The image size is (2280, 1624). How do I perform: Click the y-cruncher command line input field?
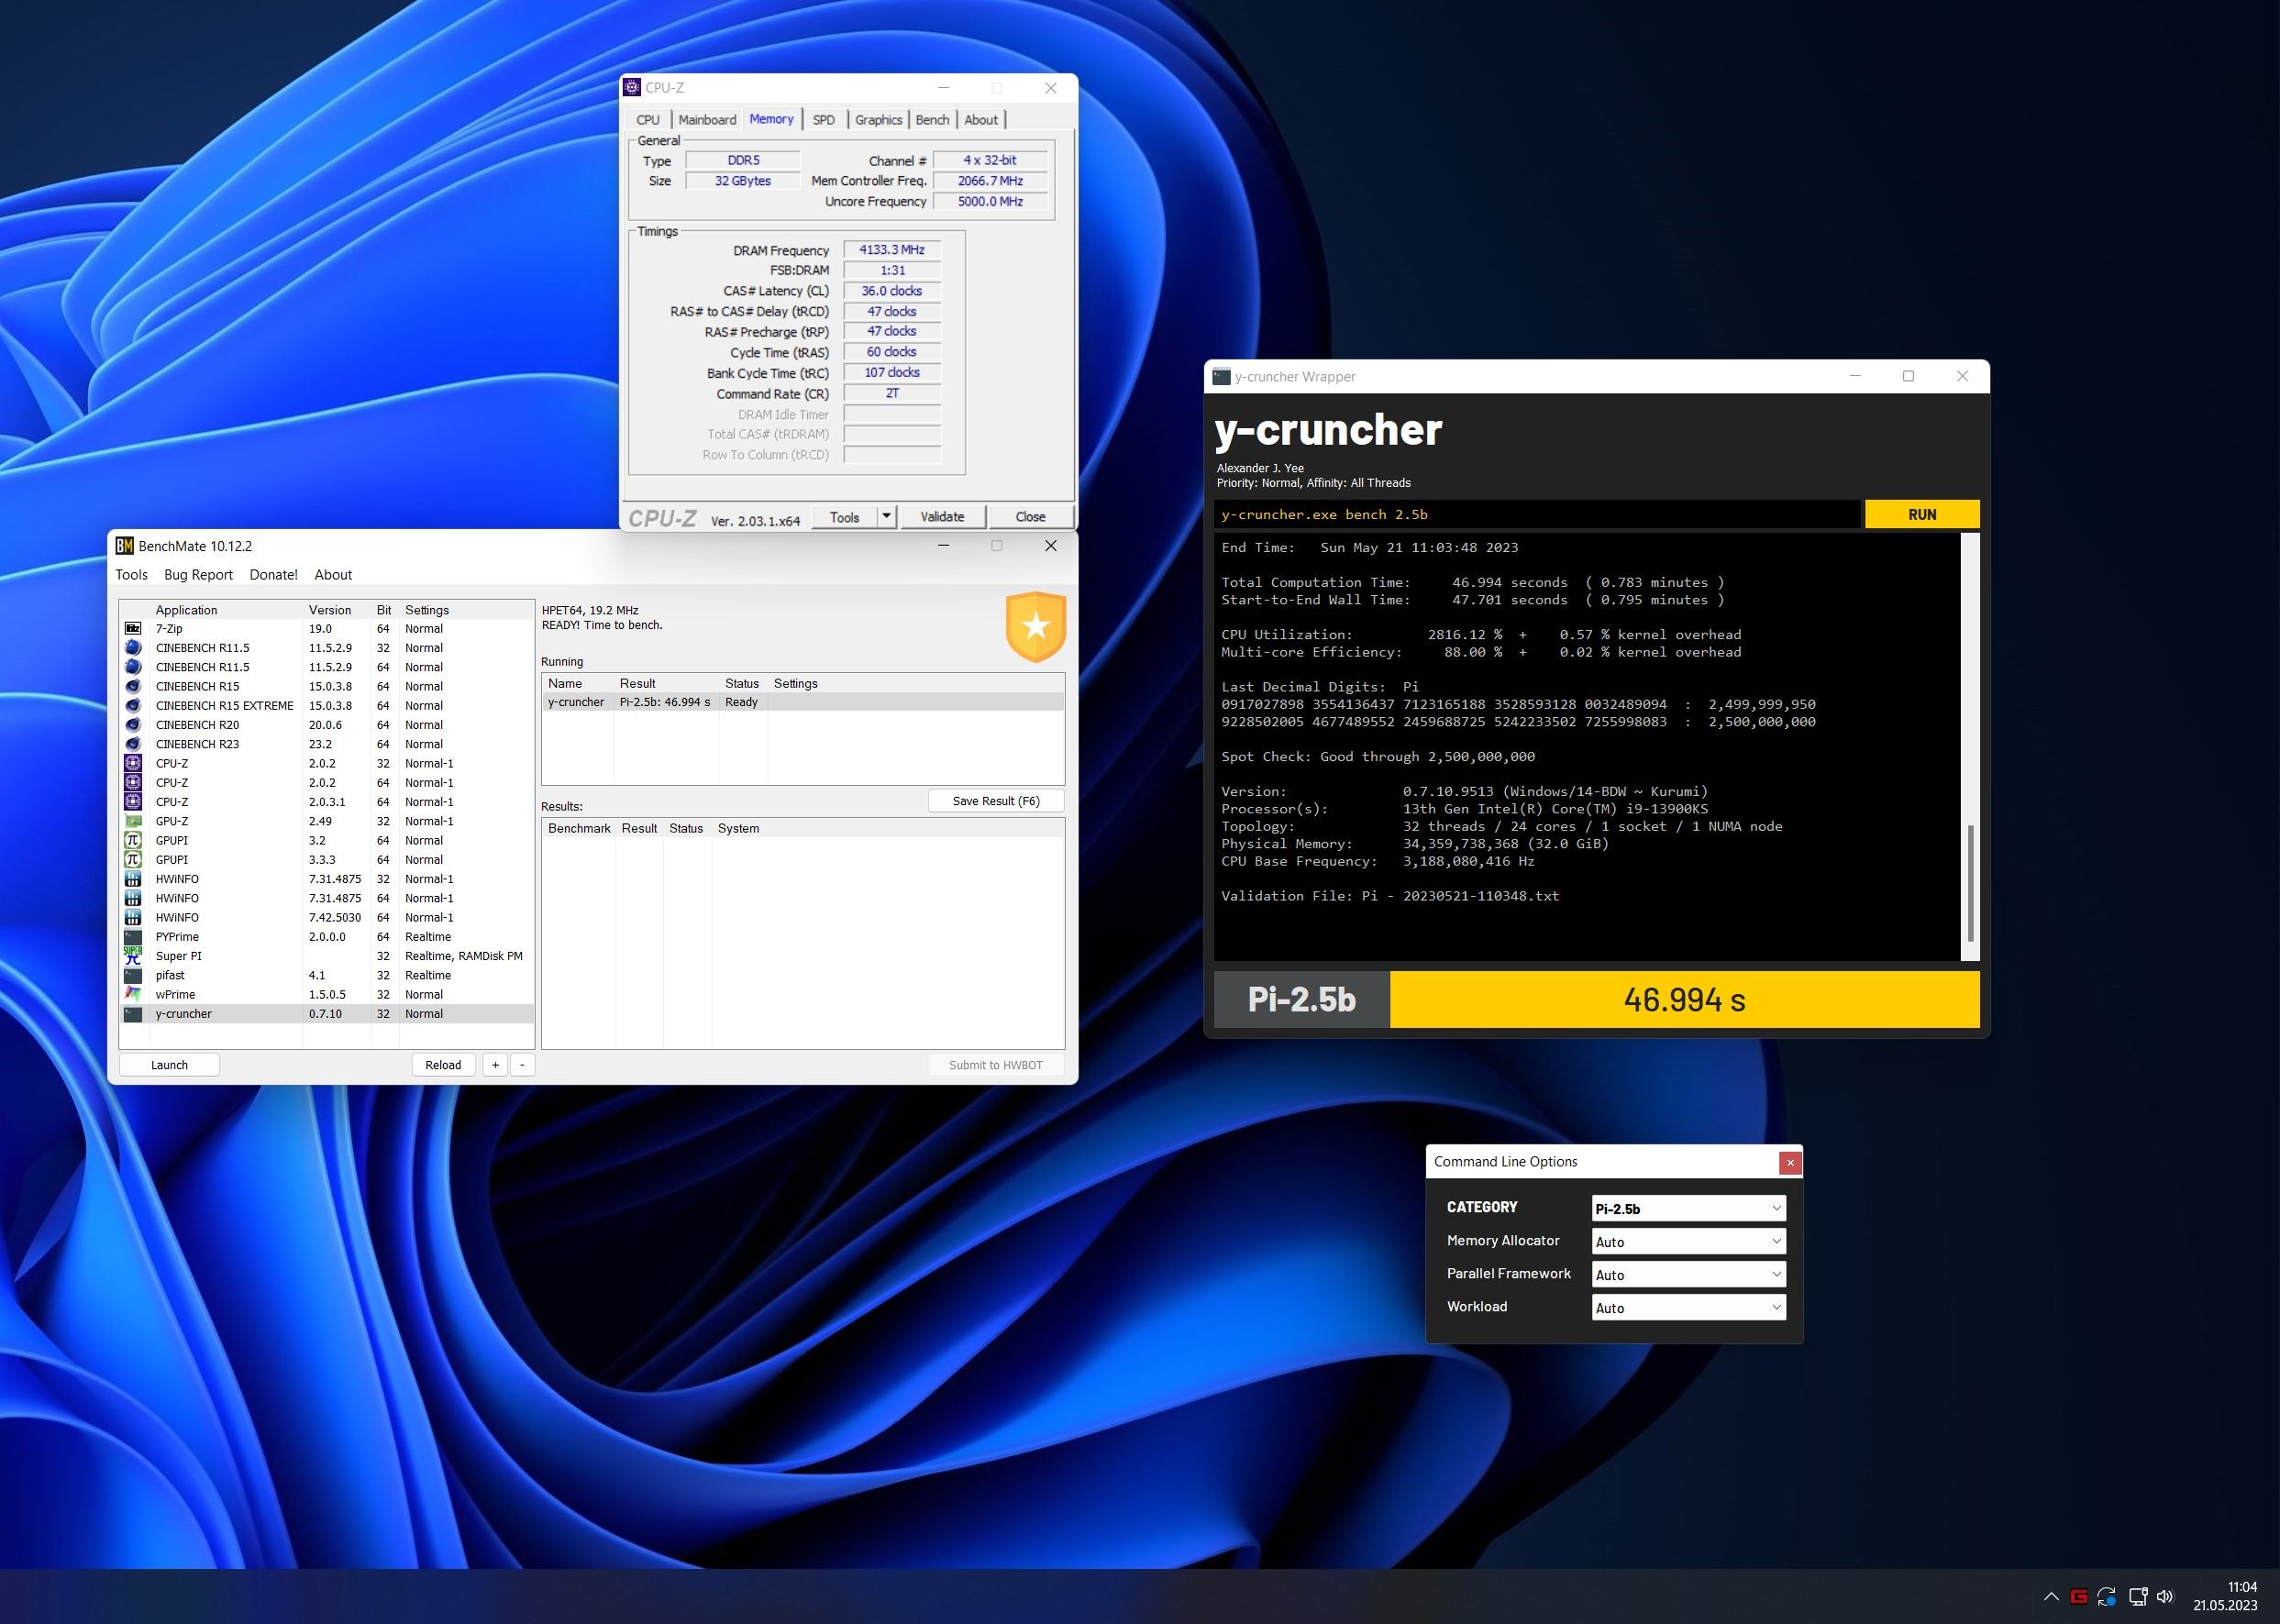(x=1537, y=515)
